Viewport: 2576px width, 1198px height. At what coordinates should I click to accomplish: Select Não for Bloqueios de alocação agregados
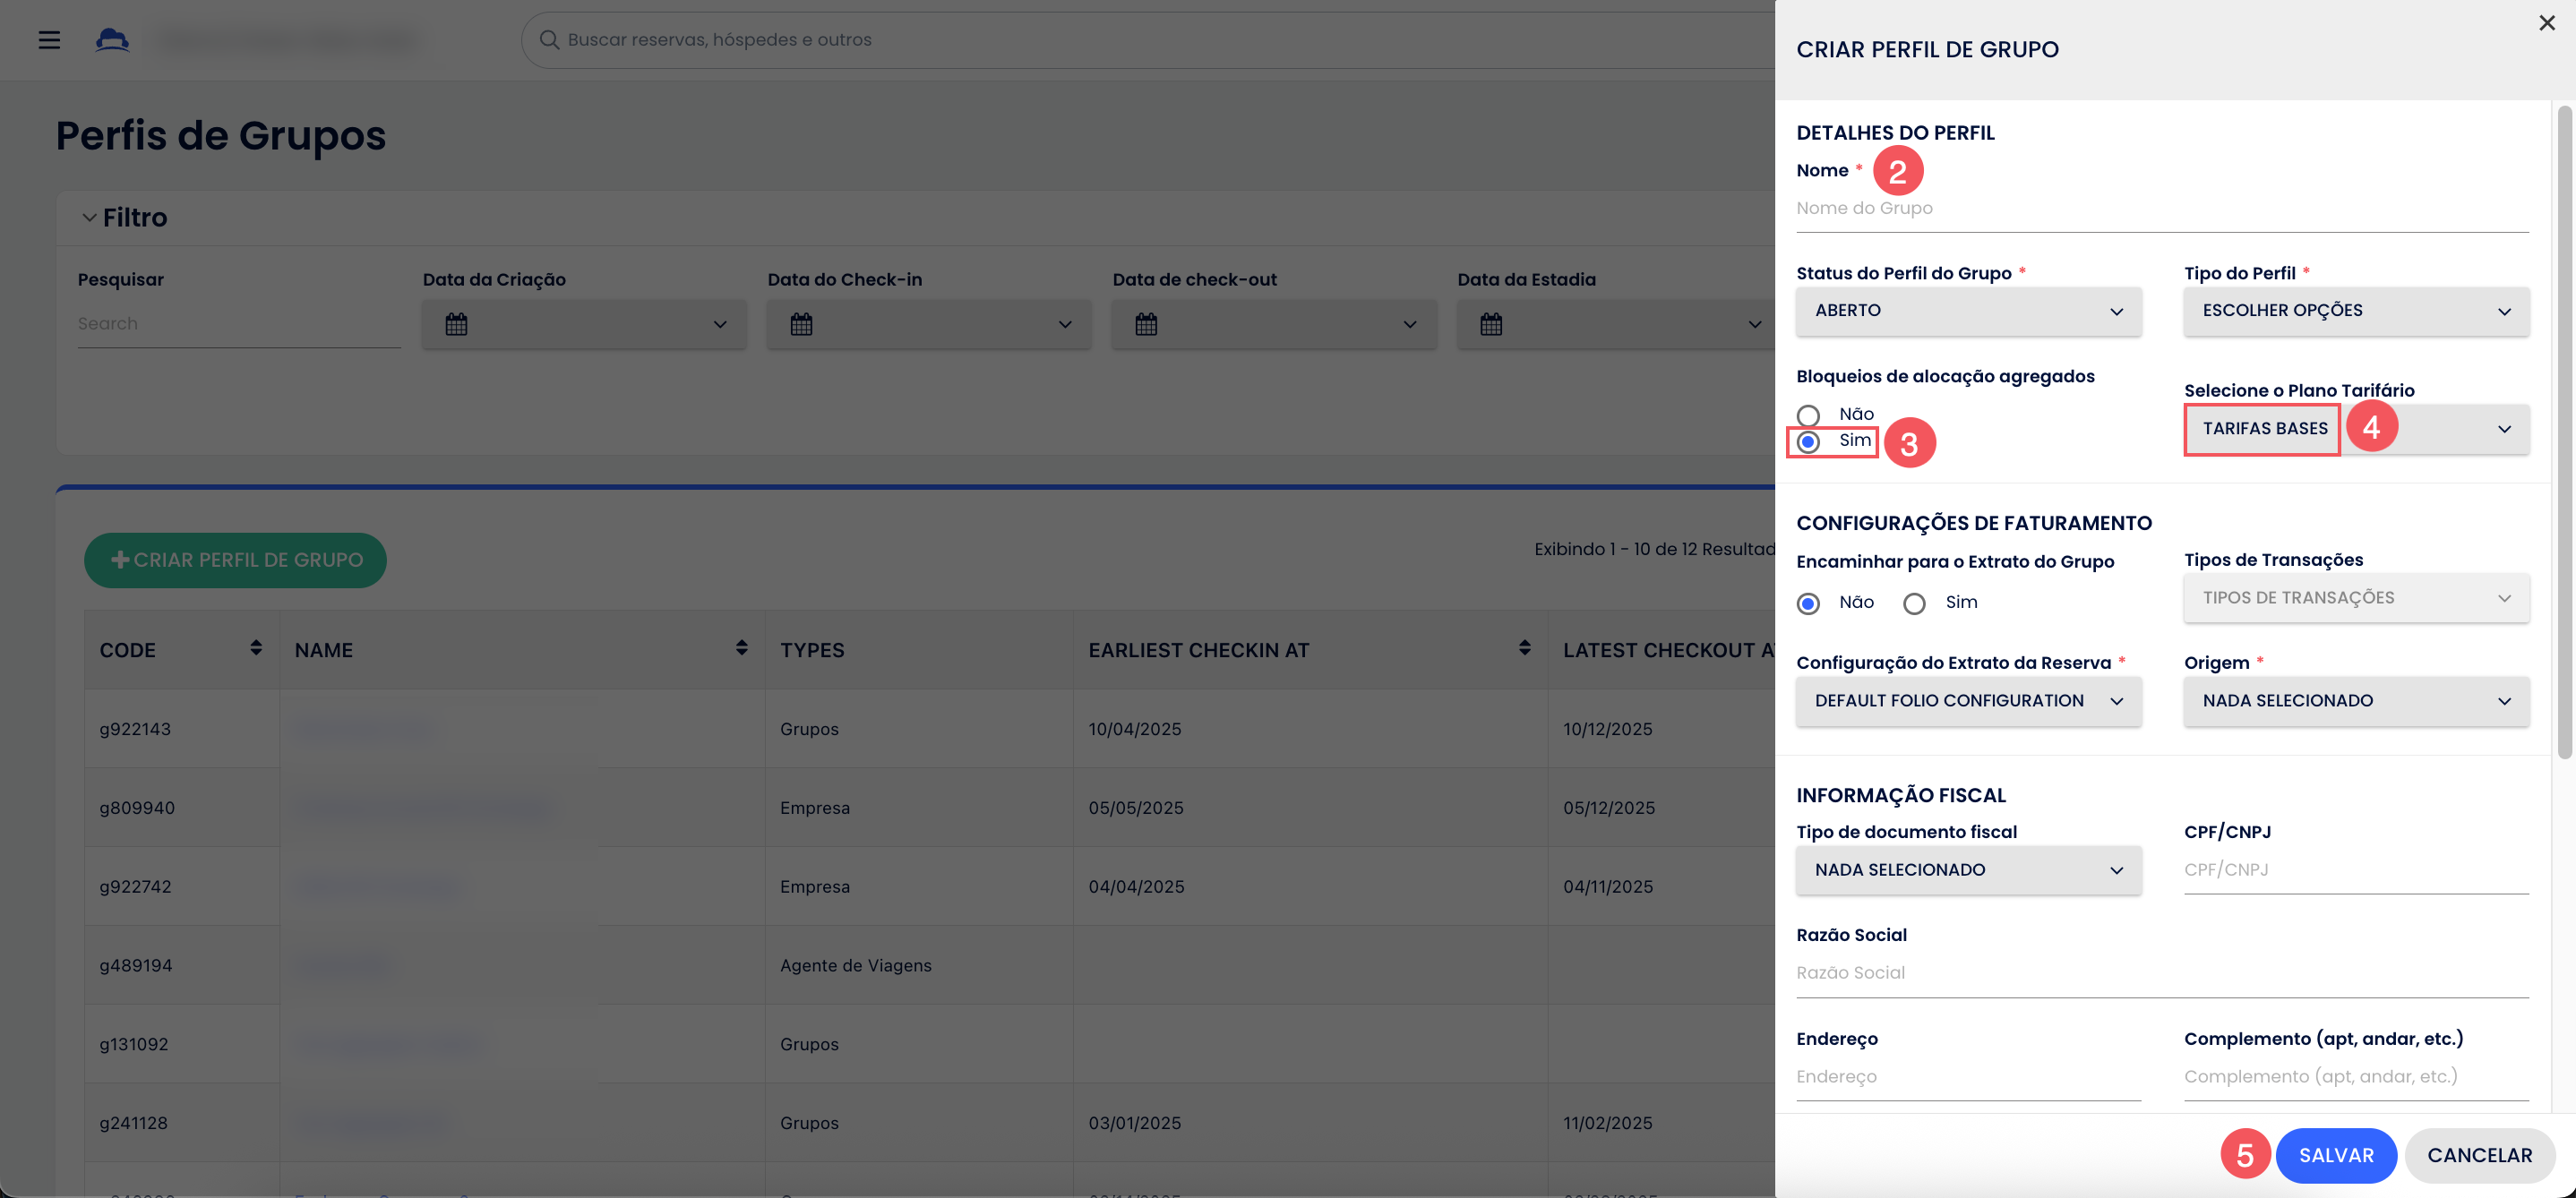[x=1808, y=415]
